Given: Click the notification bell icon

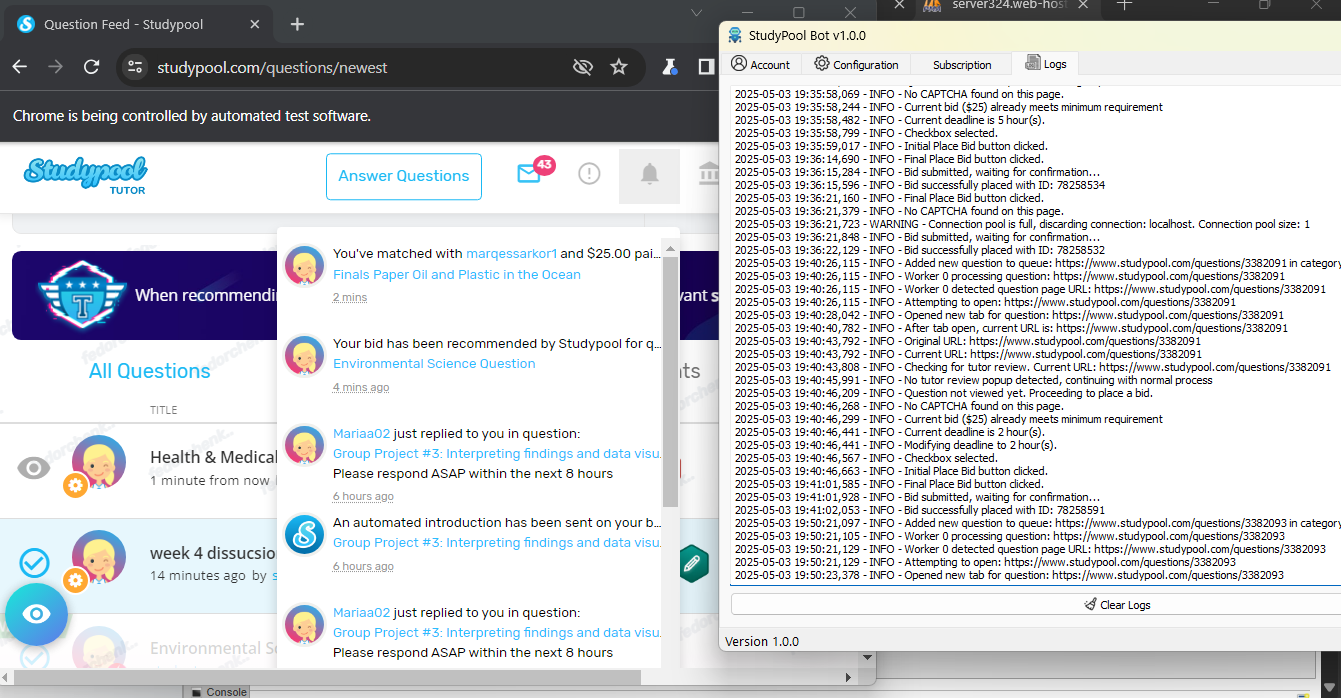Looking at the screenshot, I should click(649, 175).
